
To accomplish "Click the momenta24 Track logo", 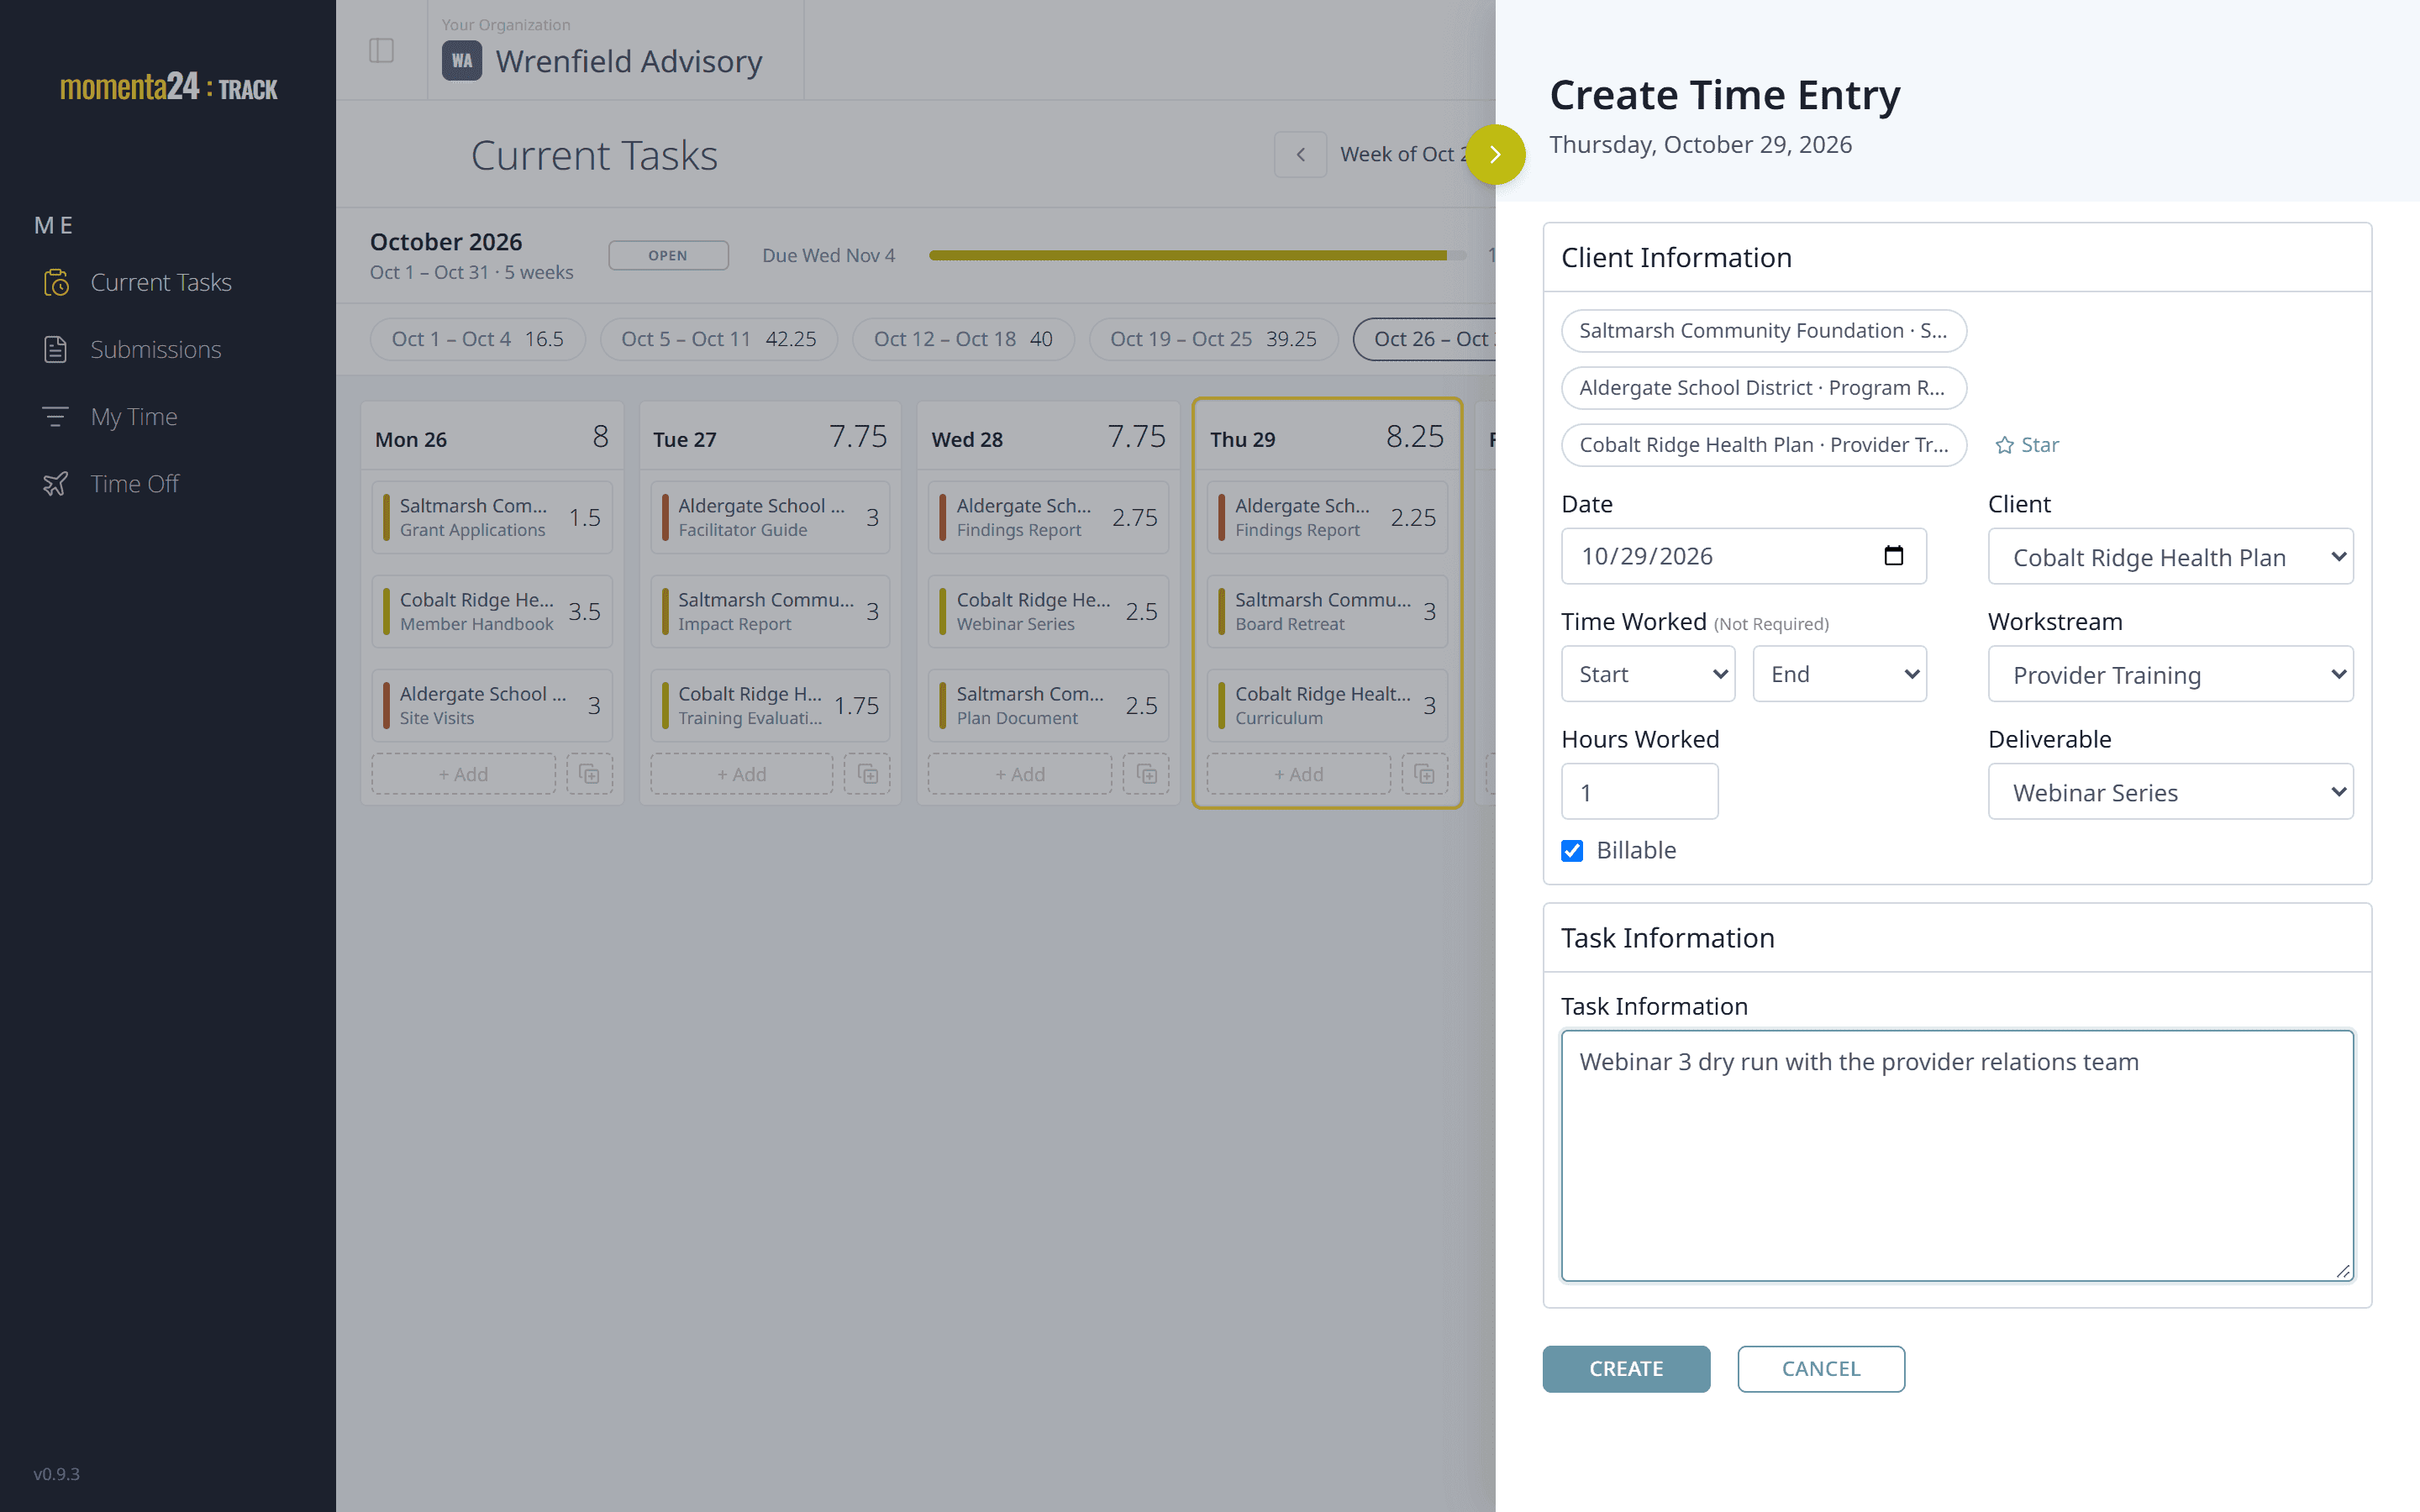I will [168, 87].
